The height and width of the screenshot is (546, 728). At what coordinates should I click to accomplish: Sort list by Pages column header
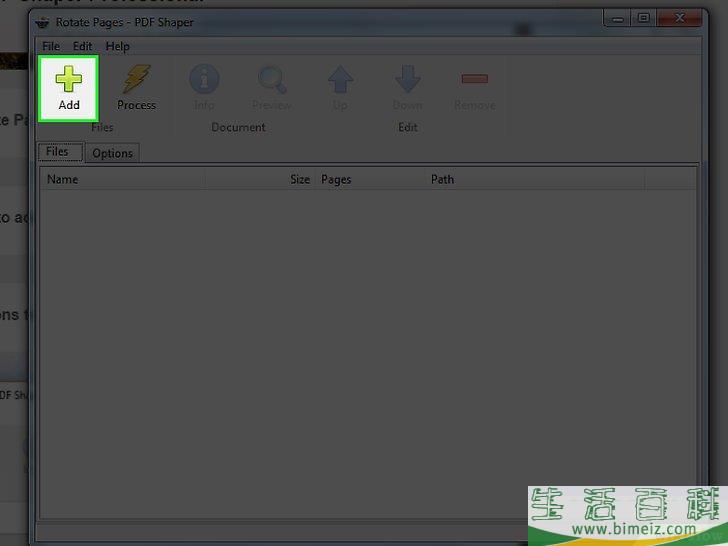click(x=370, y=179)
